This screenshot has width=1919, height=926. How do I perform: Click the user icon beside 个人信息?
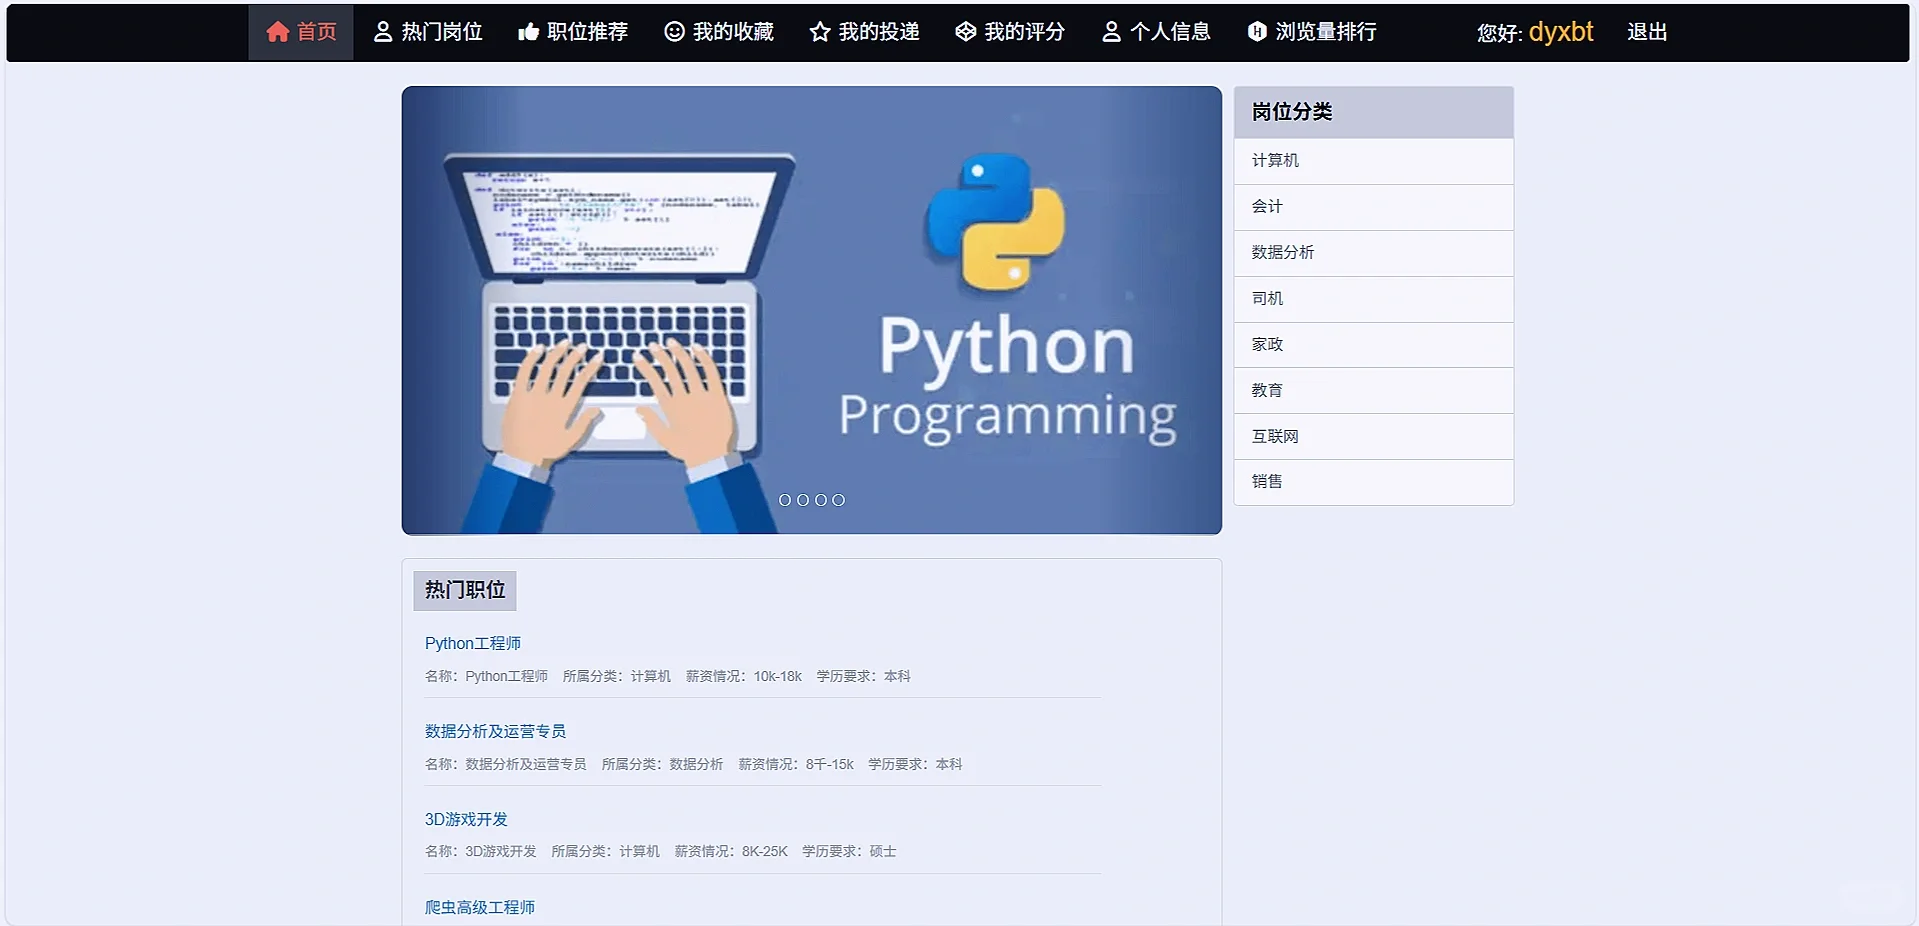pos(1111,32)
